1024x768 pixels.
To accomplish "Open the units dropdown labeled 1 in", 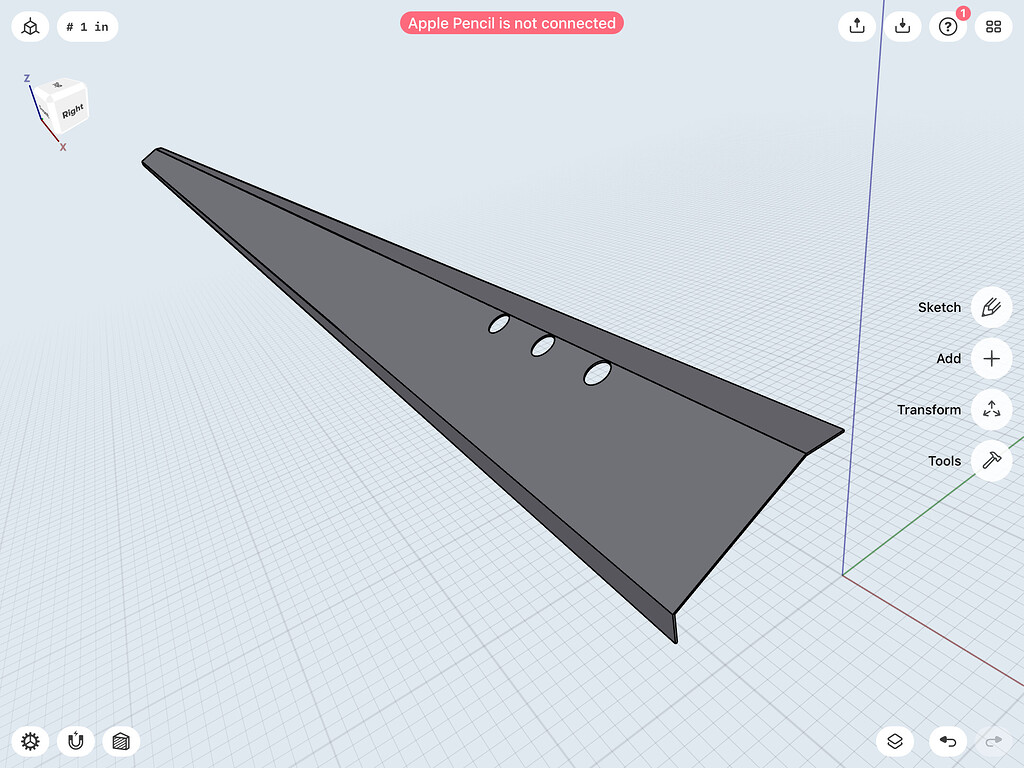I will [x=88, y=26].
